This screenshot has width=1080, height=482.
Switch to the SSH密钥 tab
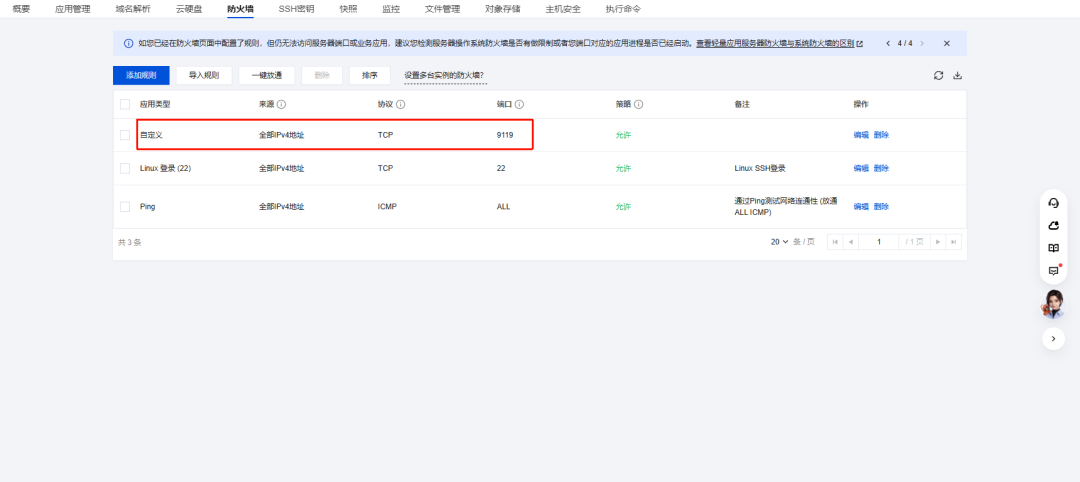point(296,9)
